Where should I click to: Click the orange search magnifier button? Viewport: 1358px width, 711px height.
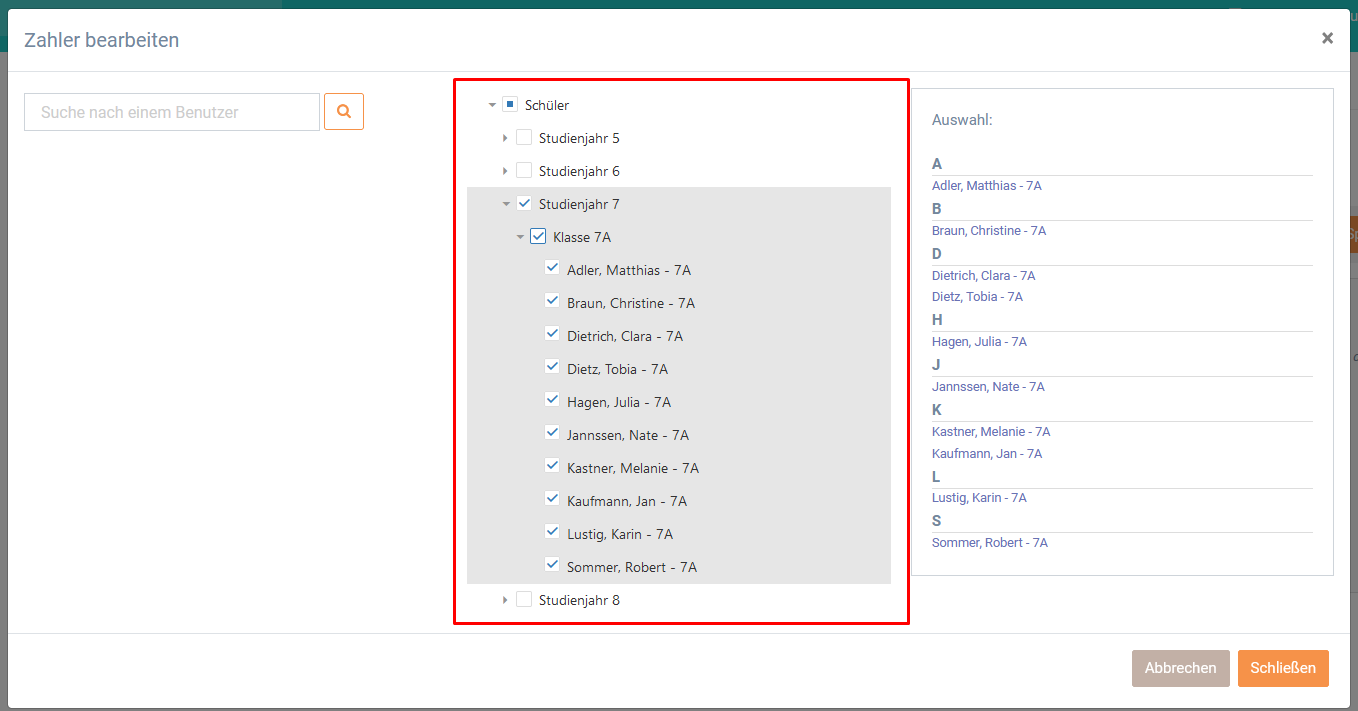(344, 112)
